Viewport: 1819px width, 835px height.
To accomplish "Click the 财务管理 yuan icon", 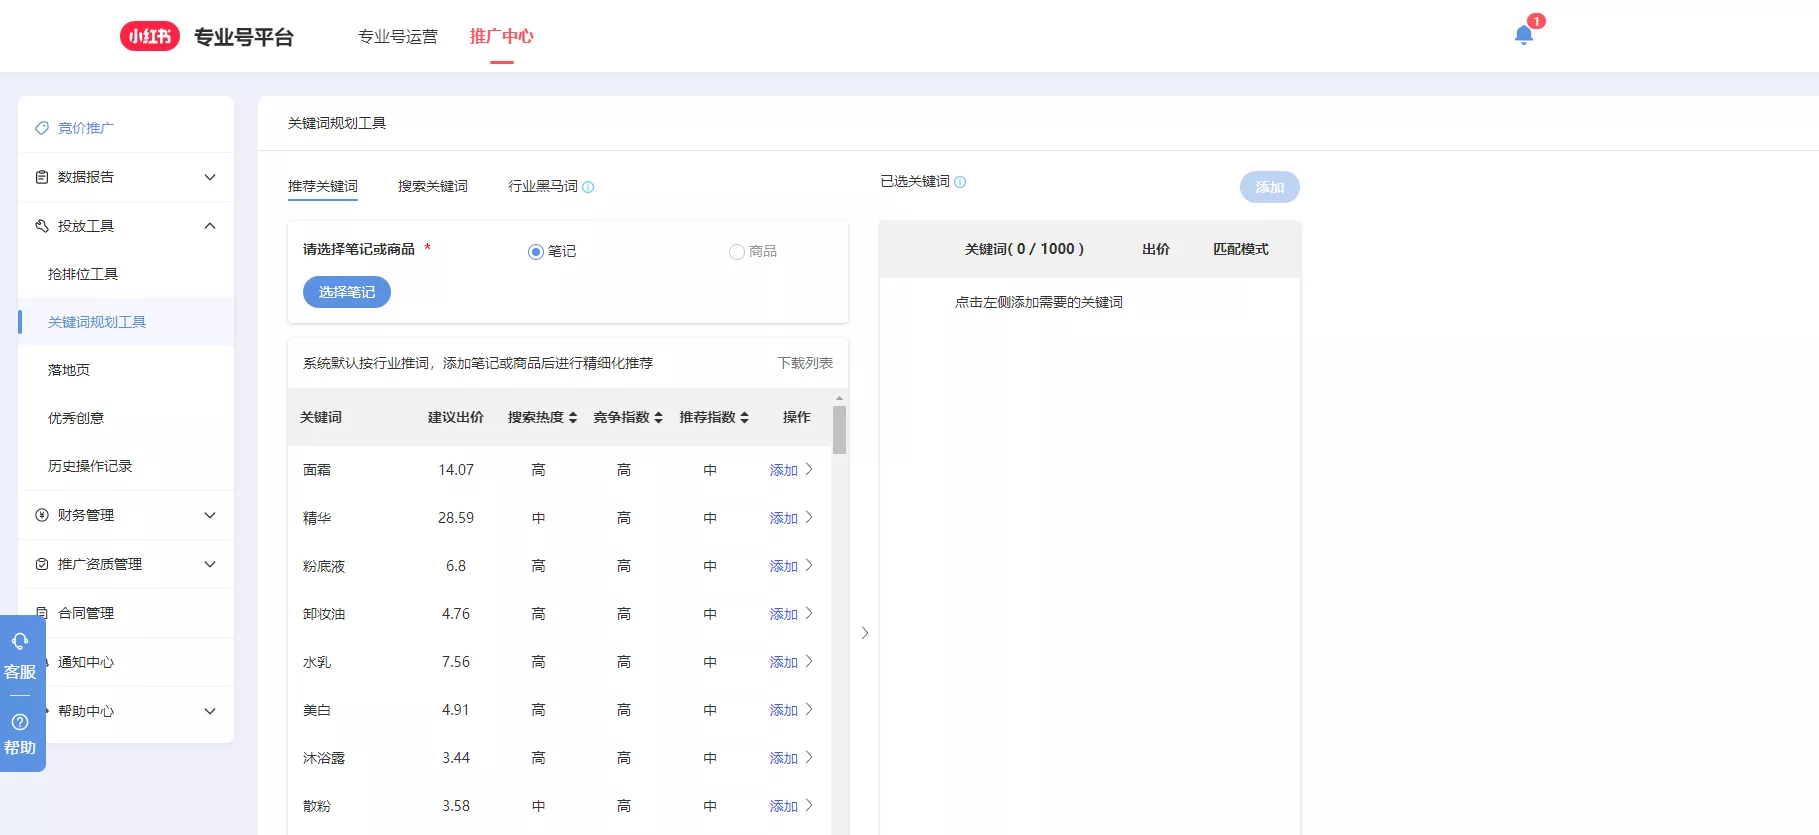I will point(42,515).
